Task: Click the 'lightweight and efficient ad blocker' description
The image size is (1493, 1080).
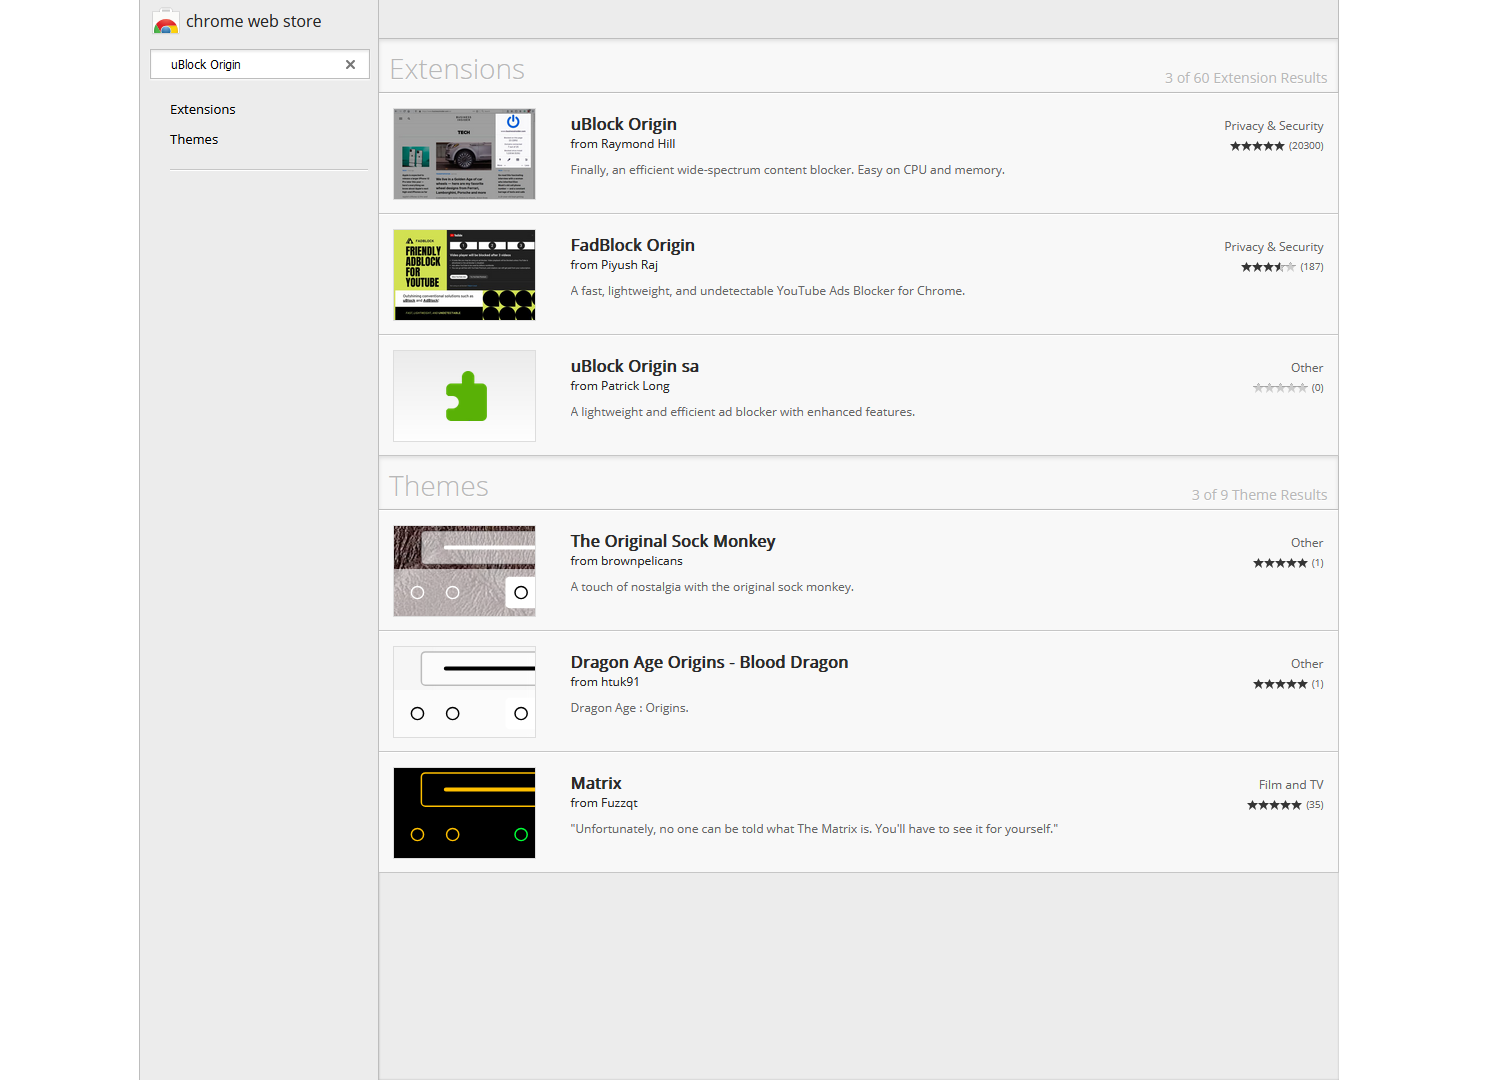Action: click(743, 412)
